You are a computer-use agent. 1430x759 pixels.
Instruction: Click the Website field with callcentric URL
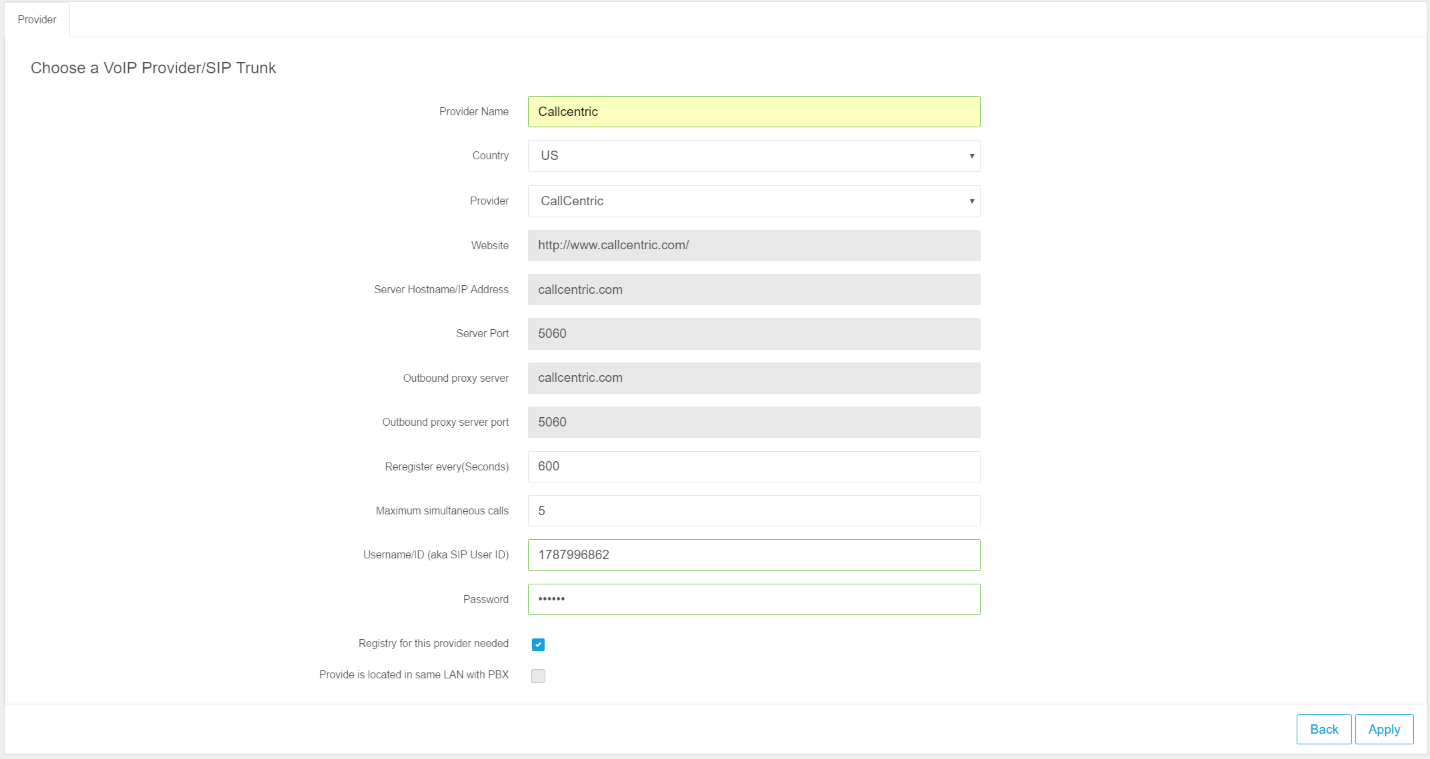click(754, 245)
